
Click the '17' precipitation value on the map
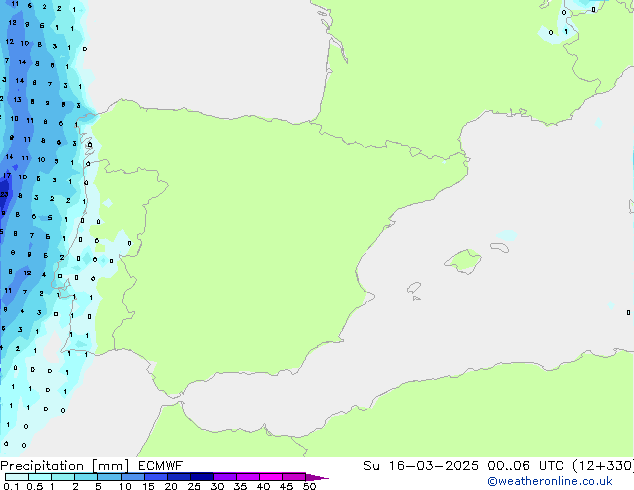point(7,175)
